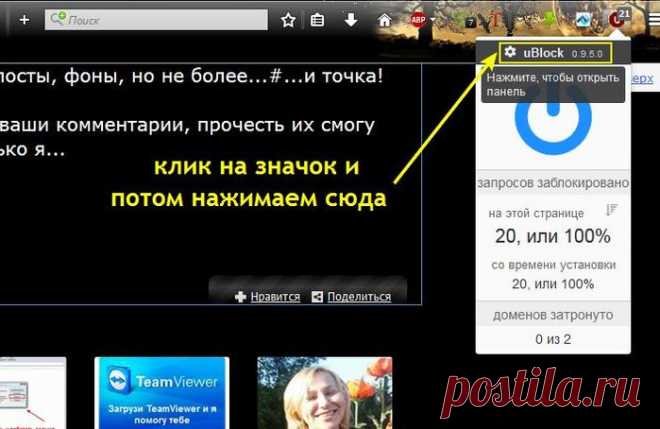Image resolution: width=660 pixels, height=429 pixels.
Task: Click the 'запросов заблокировано' heading
Action: pos(553,183)
